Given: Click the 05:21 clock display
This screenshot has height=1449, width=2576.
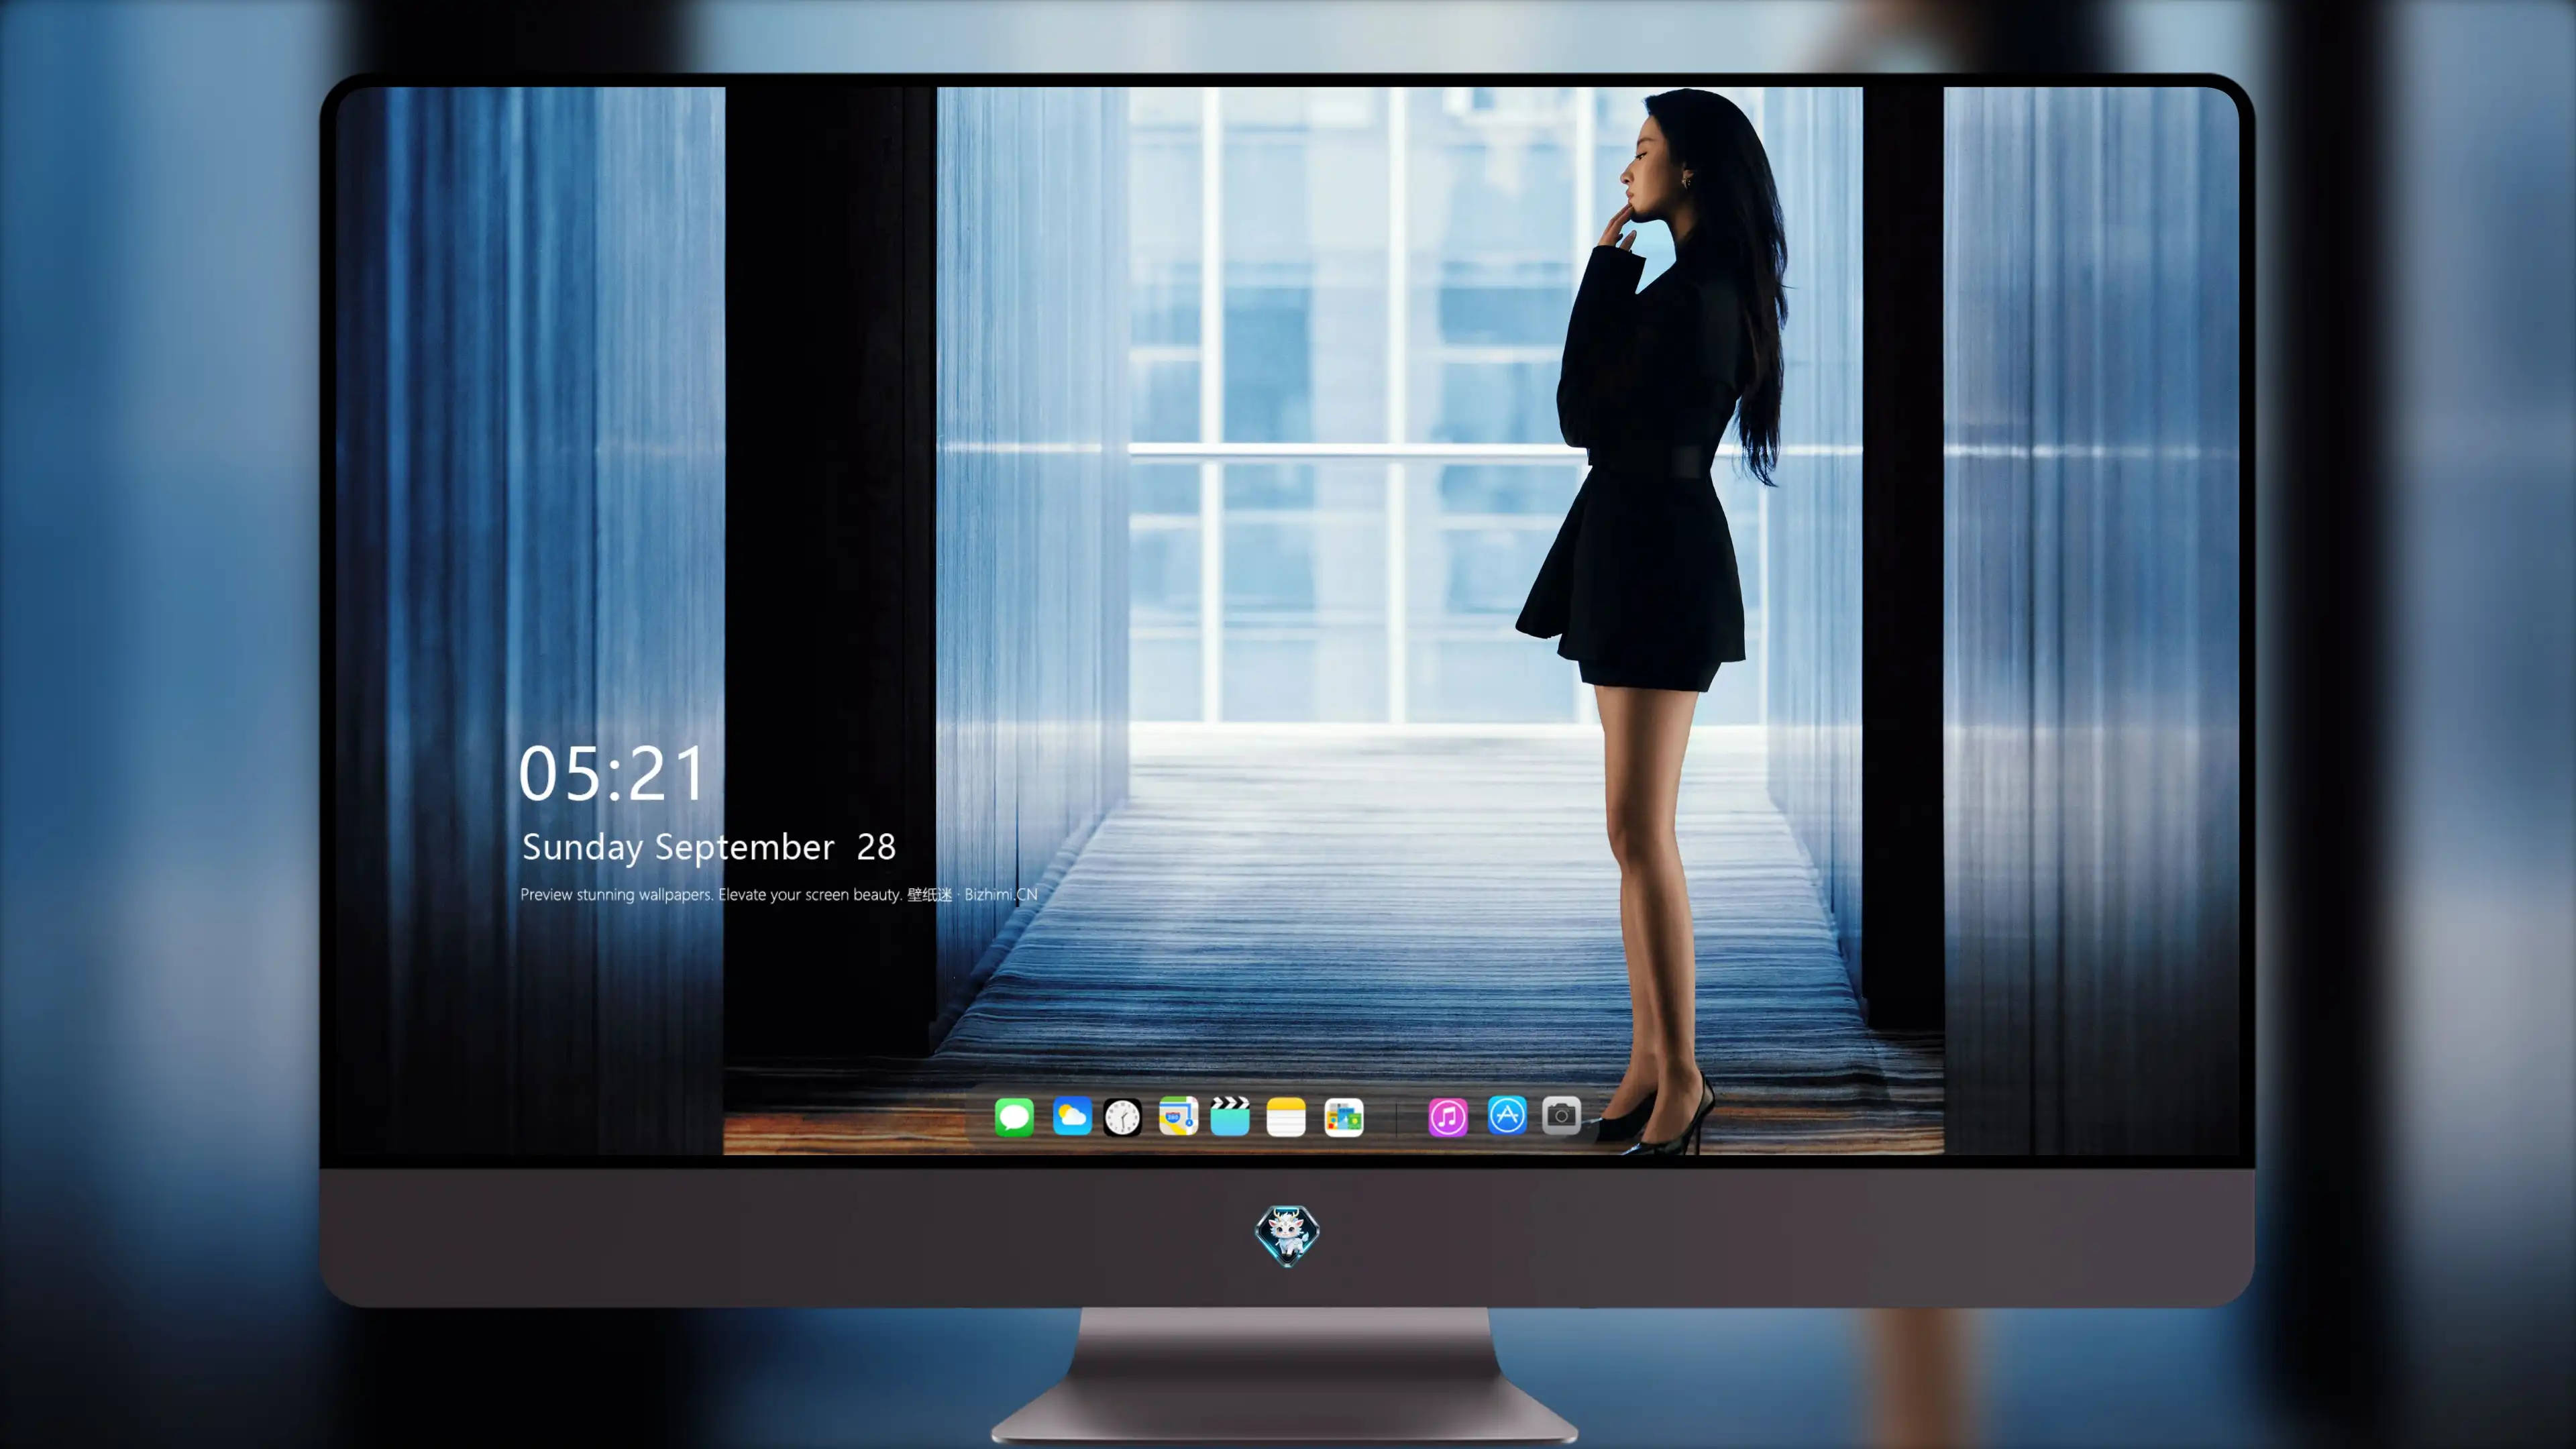Looking at the screenshot, I should click(x=612, y=774).
